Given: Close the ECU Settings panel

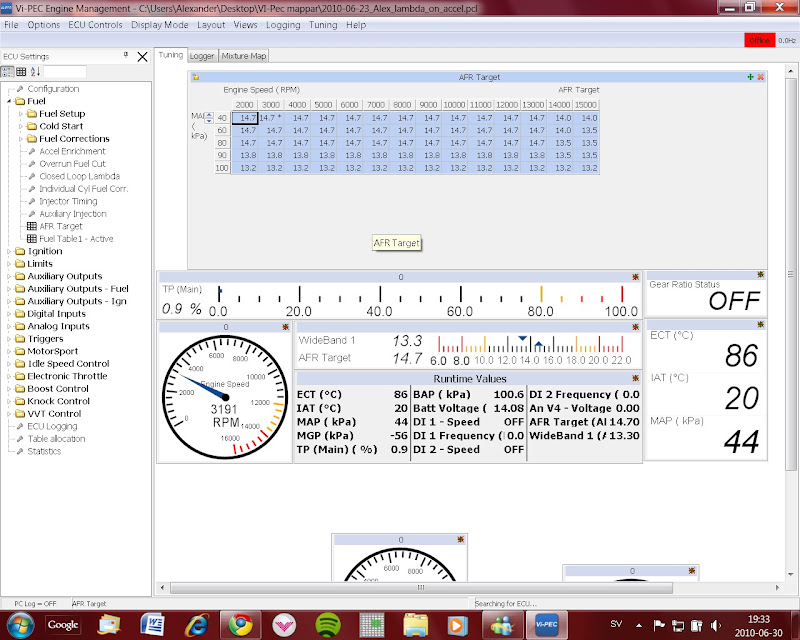Looking at the screenshot, I should 142,57.
